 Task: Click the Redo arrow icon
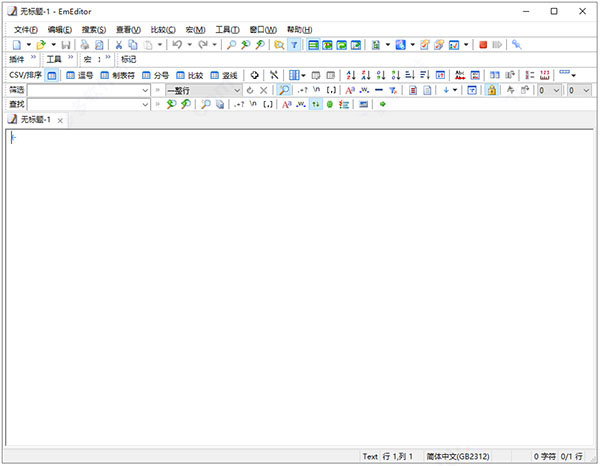[202, 45]
